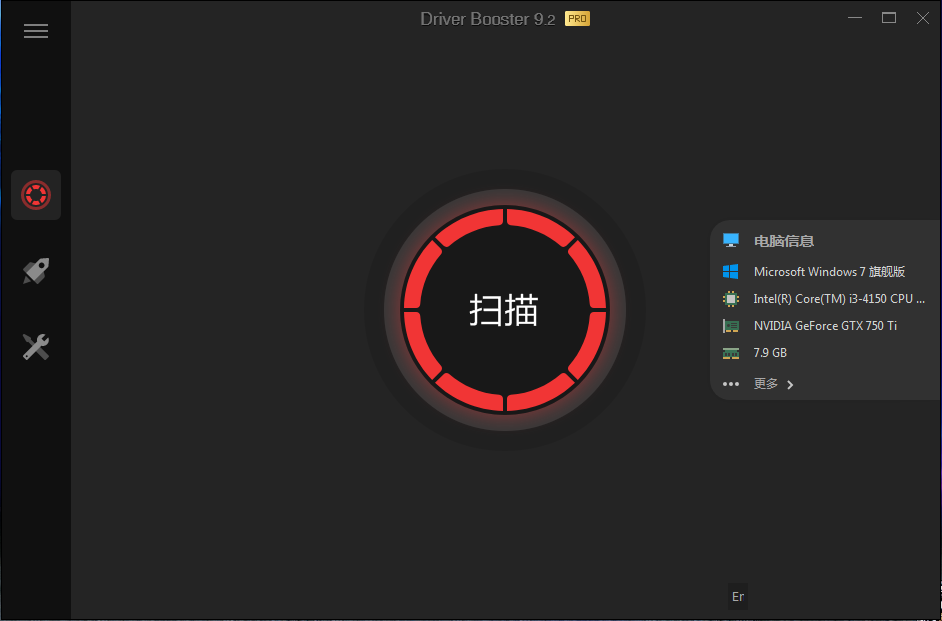Image resolution: width=942 pixels, height=621 pixels.
Task: Open the truncated Intel Core i3-4150 entry
Action: tap(838, 298)
